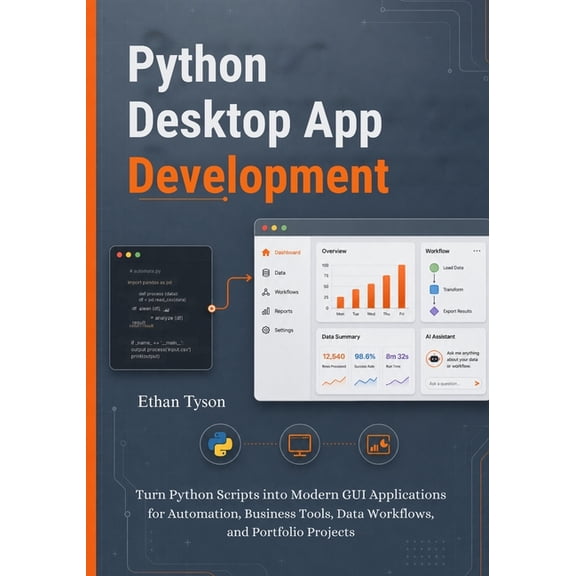Select the Settings label in sidebar
The height and width of the screenshot is (576, 576).
click(284, 330)
